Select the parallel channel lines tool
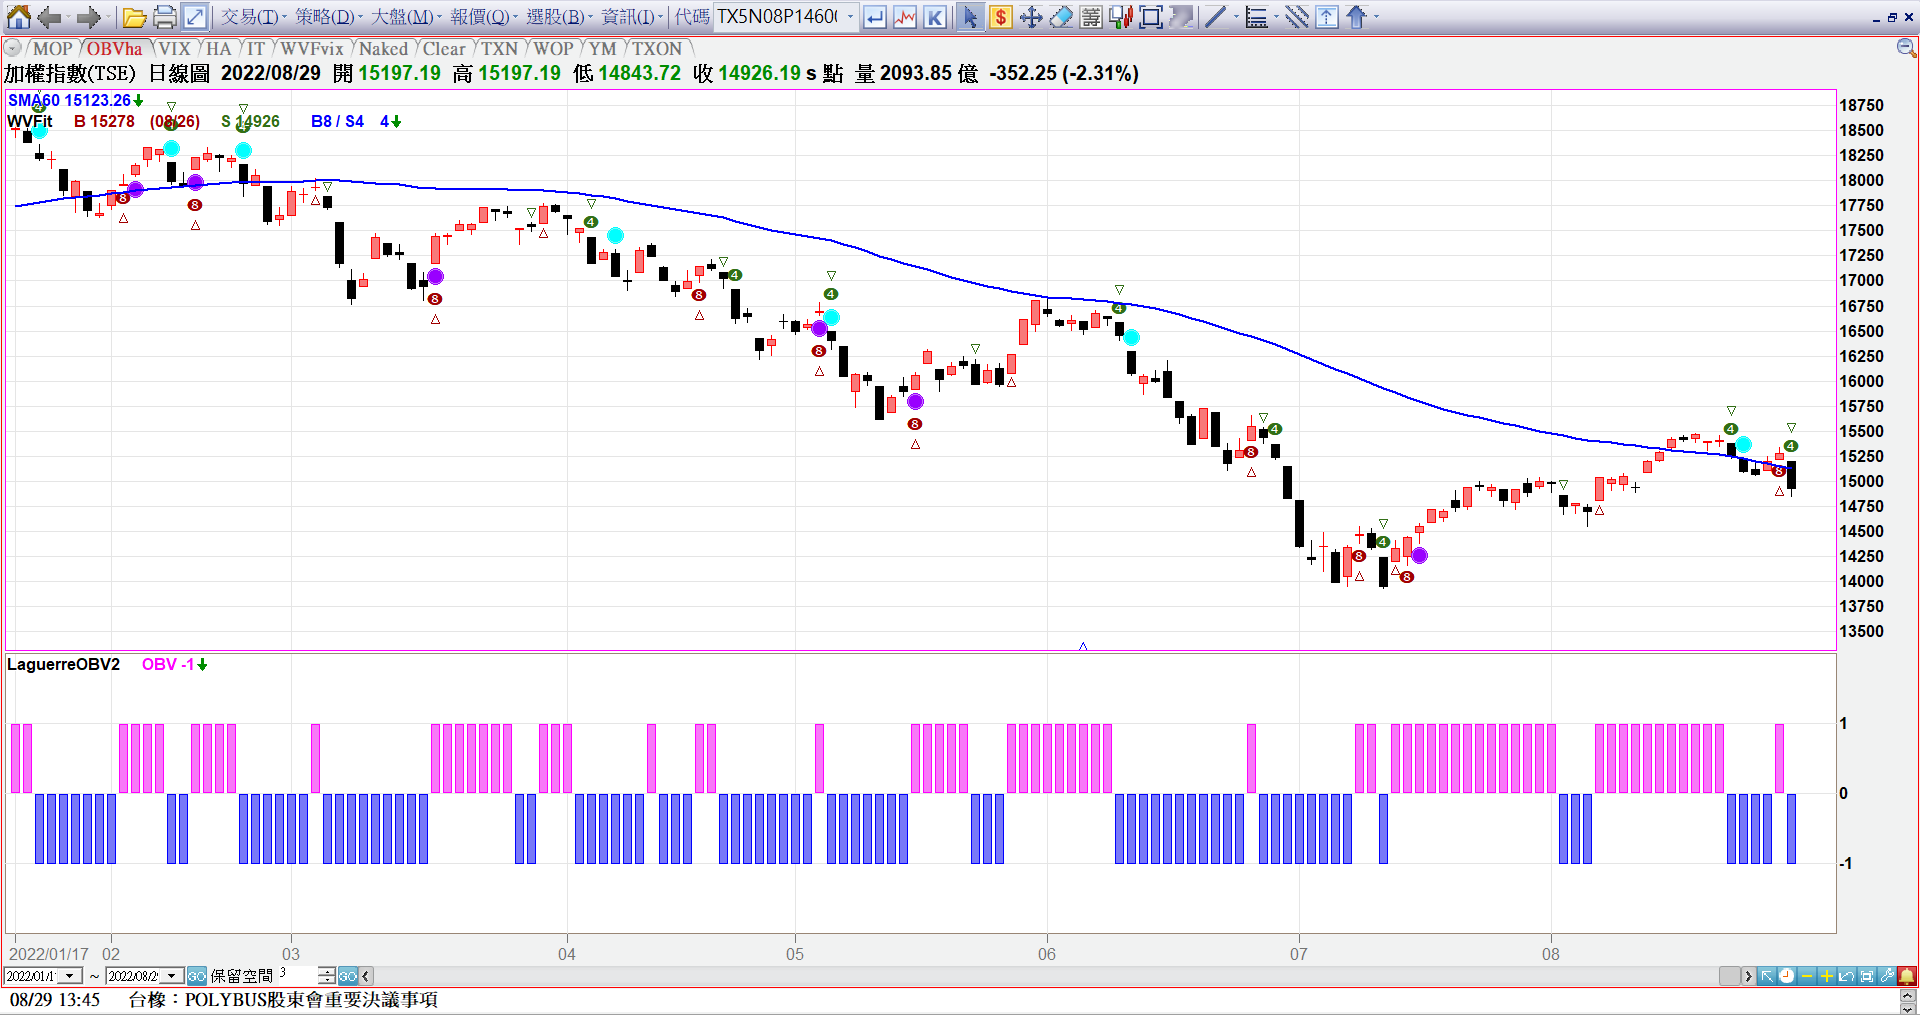 [1297, 17]
